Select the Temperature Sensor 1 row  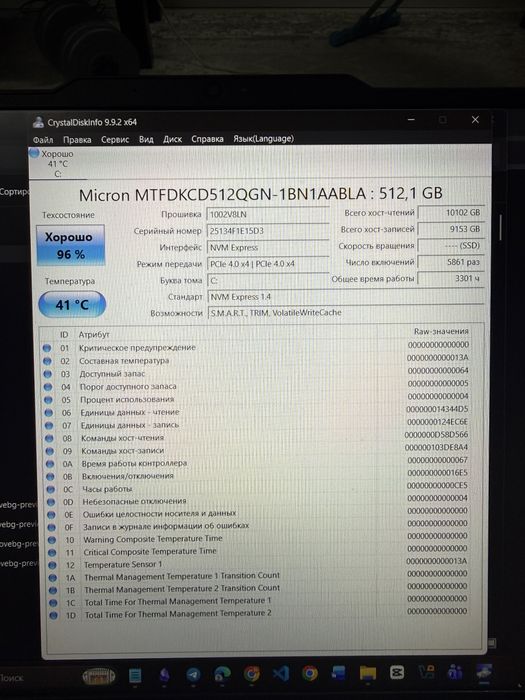pos(257,564)
